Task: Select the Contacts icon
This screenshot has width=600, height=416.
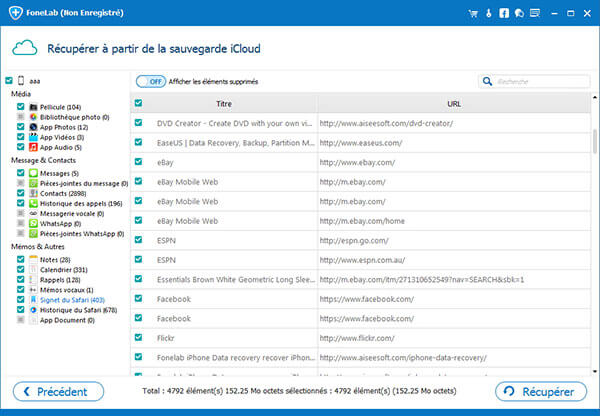Action: pyautogui.click(x=33, y=193)
